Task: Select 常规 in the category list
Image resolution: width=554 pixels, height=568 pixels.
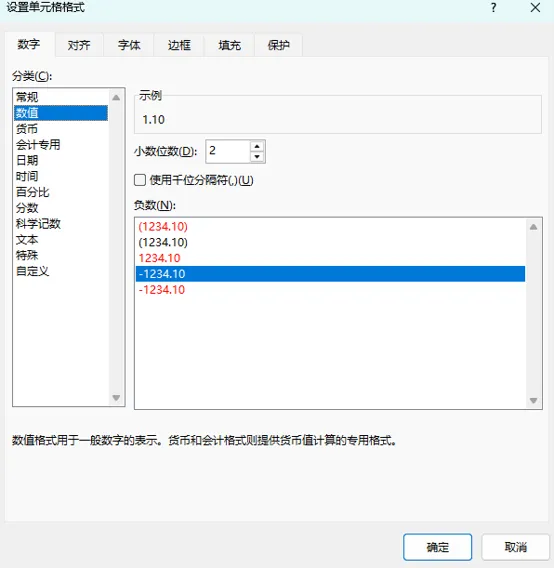Action: [61, 97]
